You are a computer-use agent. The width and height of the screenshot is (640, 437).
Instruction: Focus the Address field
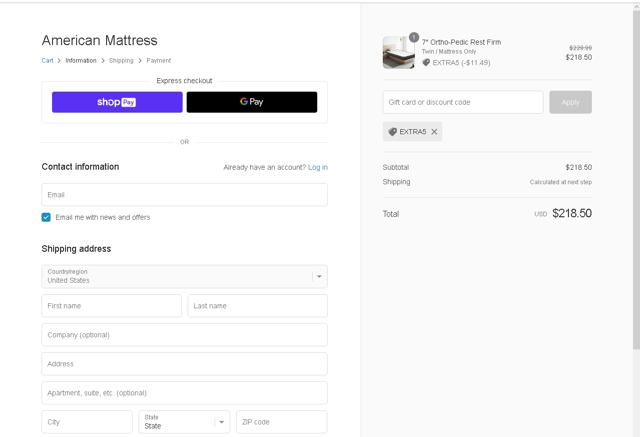[x=184, y=364]
